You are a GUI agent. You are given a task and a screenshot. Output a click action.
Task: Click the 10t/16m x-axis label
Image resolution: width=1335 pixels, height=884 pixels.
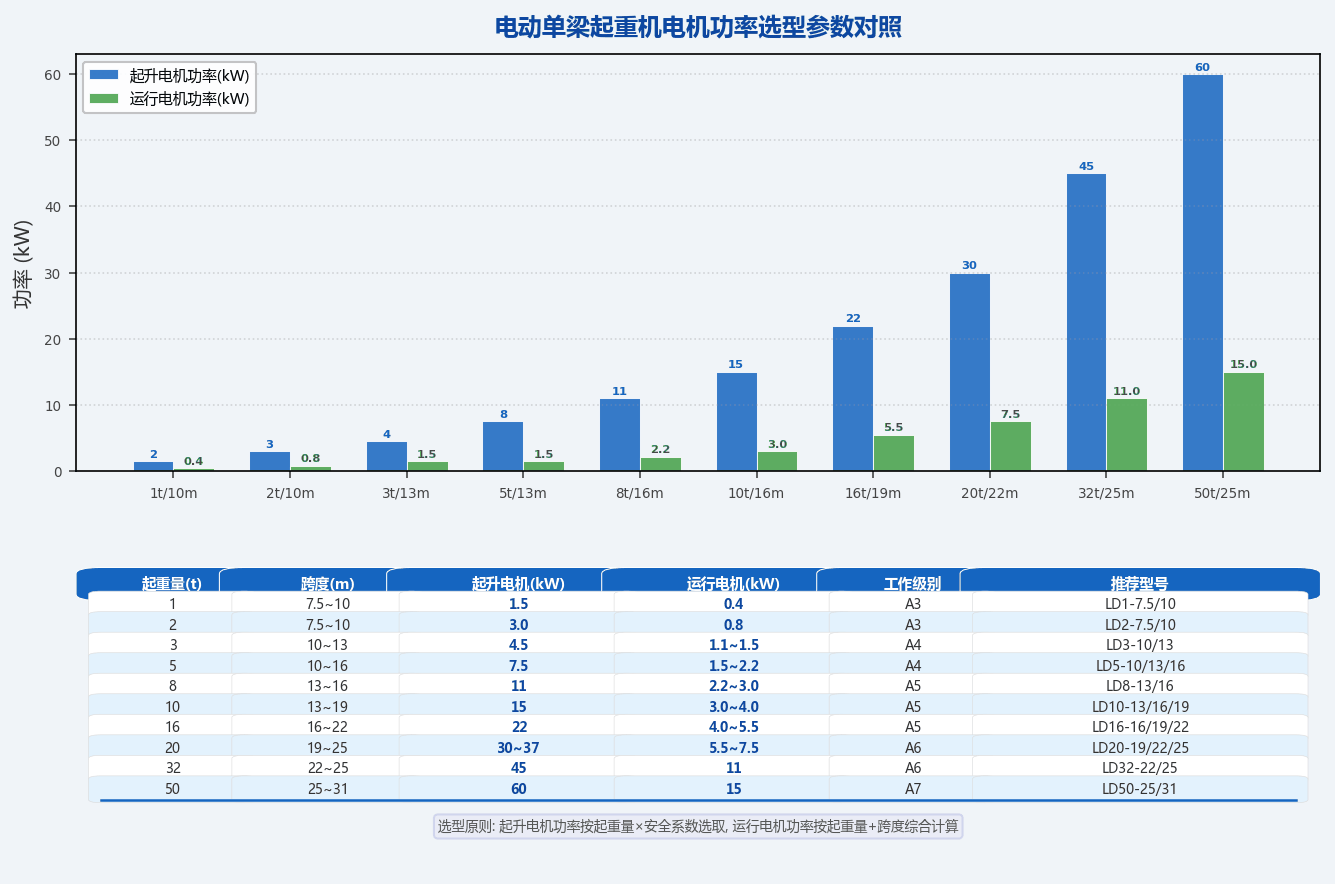[756, 493]
